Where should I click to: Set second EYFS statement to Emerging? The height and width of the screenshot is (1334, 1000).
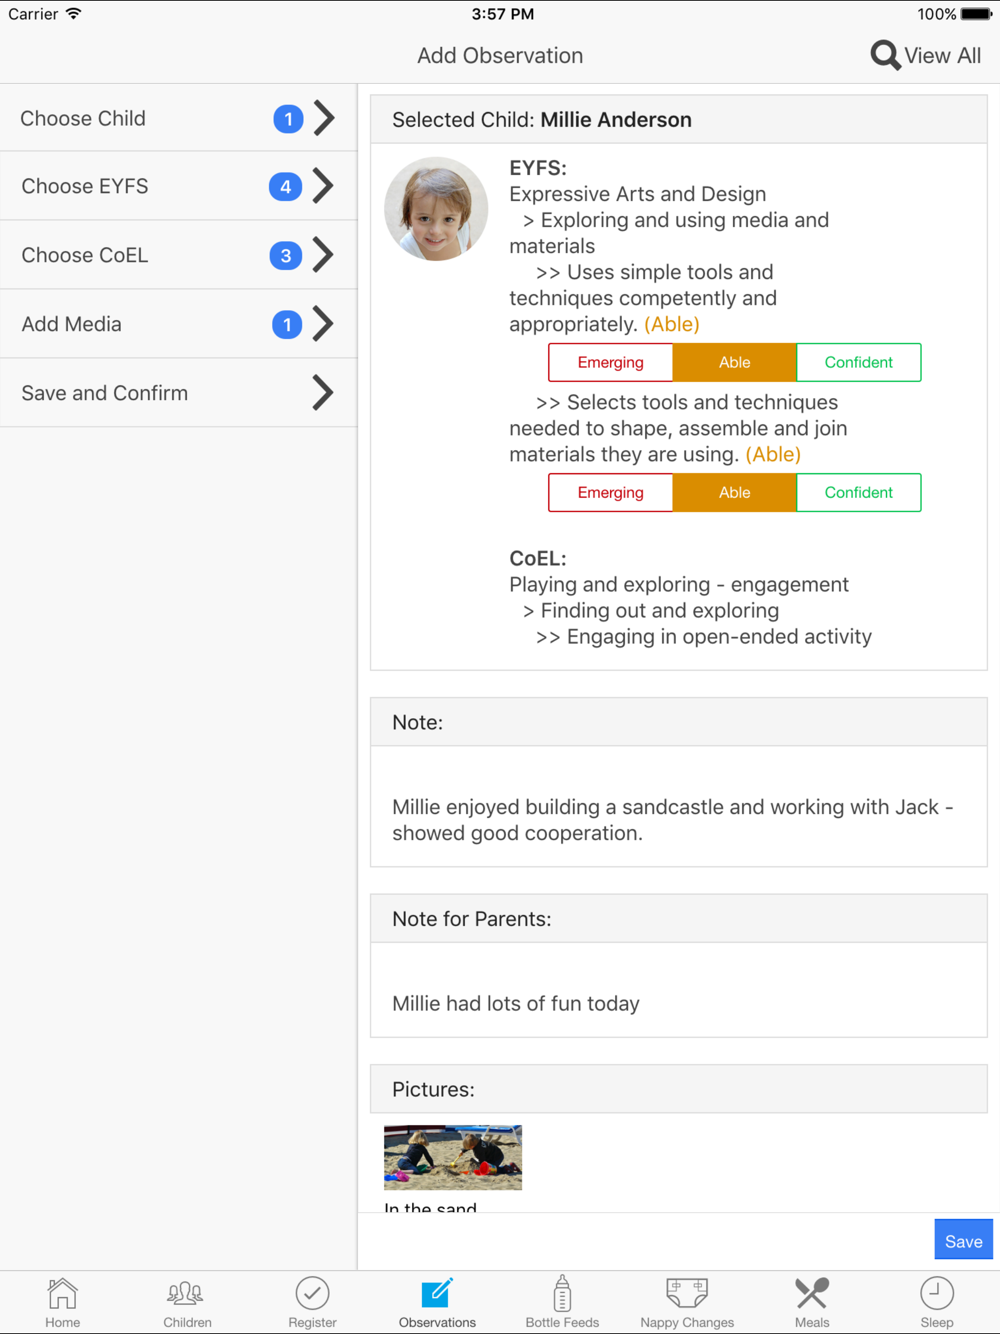pyautogui.click(x=610, y=492)
